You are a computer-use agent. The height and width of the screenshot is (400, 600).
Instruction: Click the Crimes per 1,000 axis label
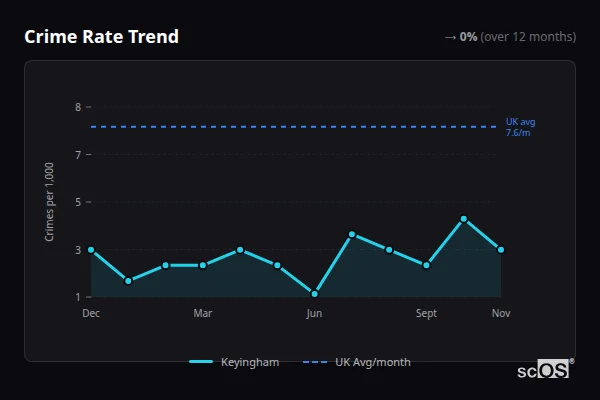pyautogui.click(x=49, y=202)
